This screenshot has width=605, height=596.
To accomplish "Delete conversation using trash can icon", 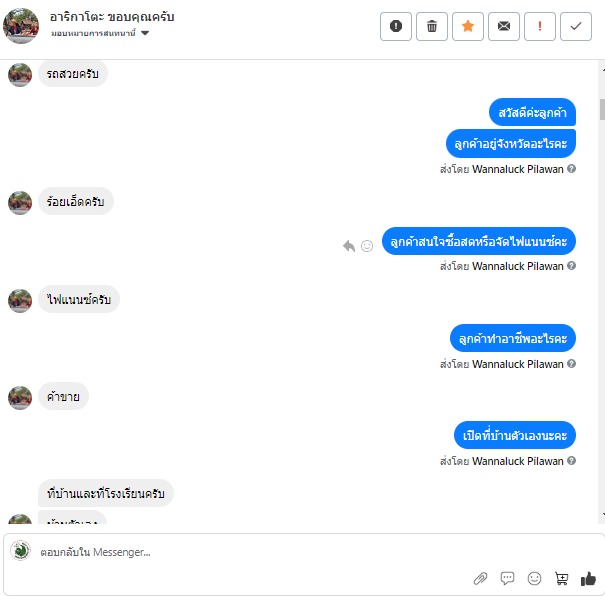I will point(432,26).
